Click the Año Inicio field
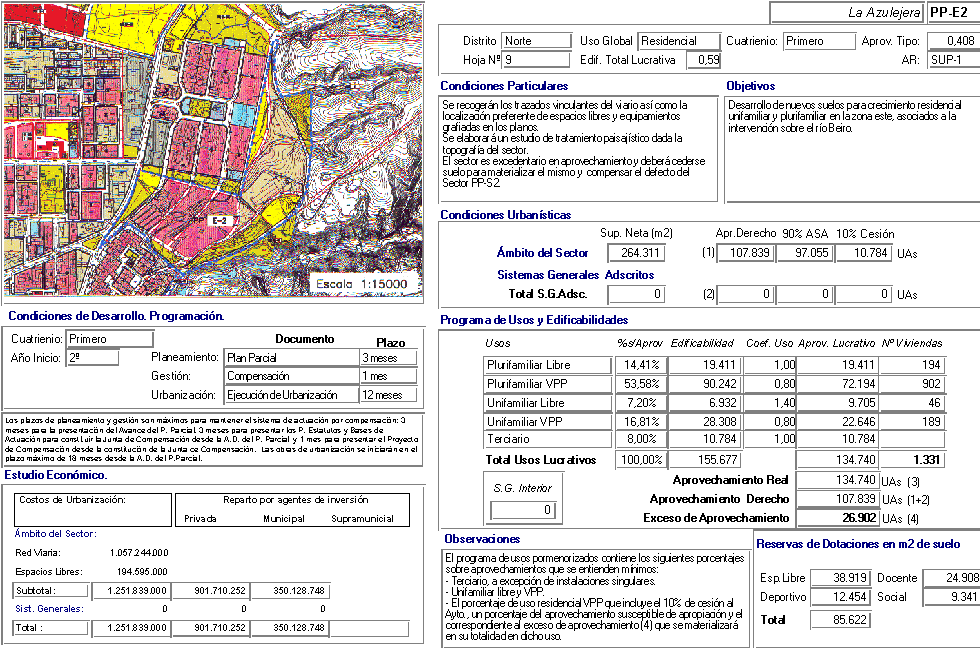Screen dimensions: 980x648 tap(92, 357)
